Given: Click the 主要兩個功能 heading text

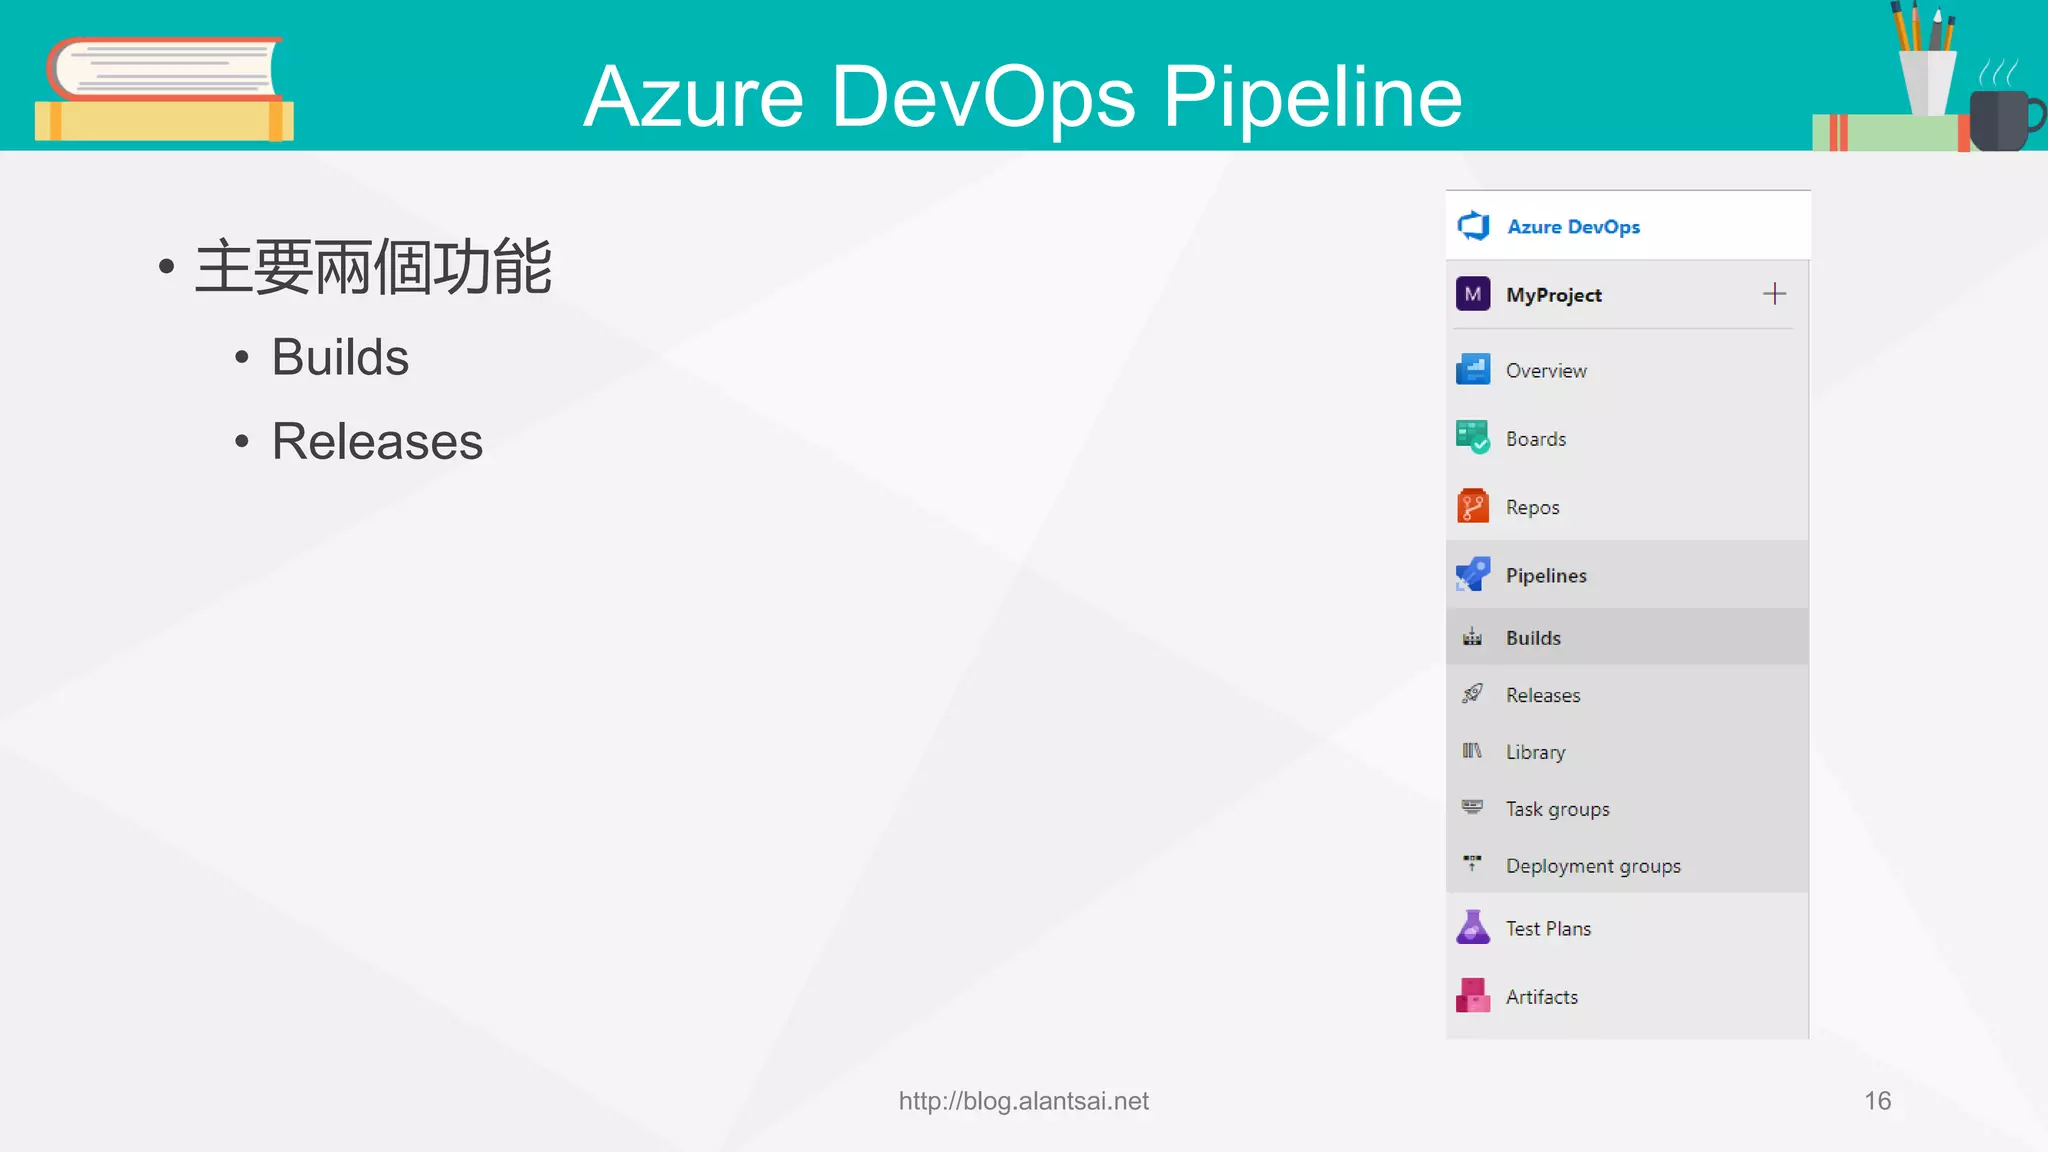Looking at the screenshot, I should click(373, 267).
